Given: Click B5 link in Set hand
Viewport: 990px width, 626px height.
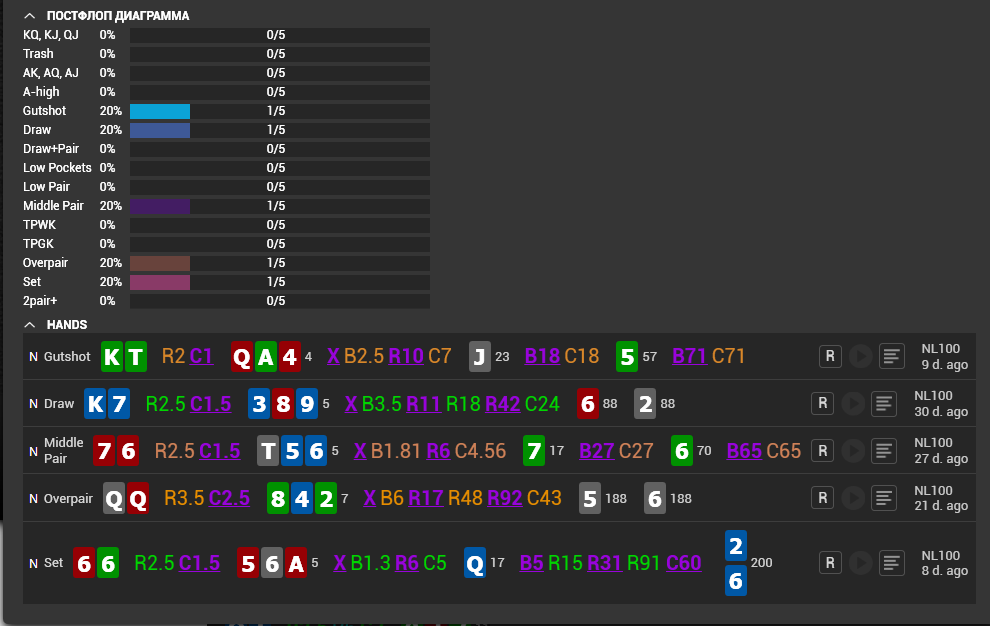Looking at the screenshot, I should pos(532,563).
